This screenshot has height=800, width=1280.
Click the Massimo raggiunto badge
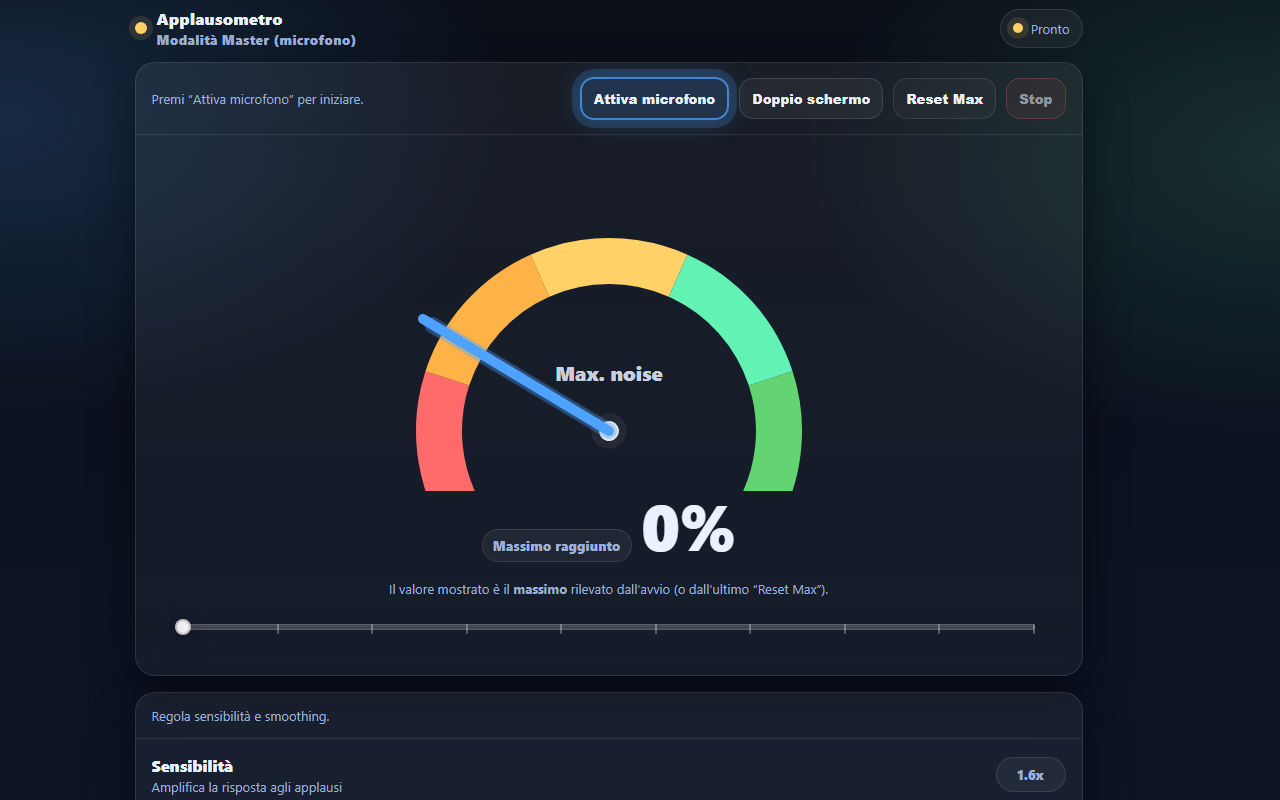(x=557, y=546)
